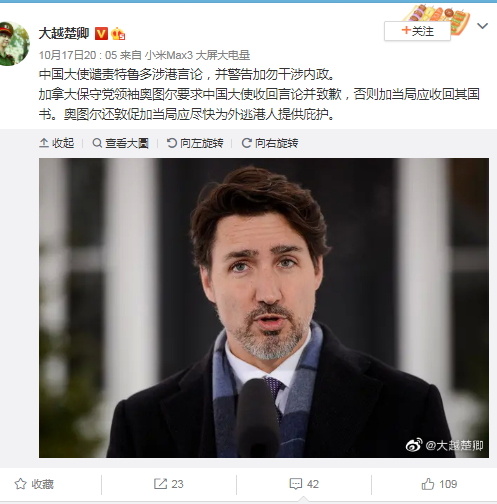Viewport: 497px width, 504px height.
Task: Click the upward arrow icon beside 收起
Action: click(44, 143)
